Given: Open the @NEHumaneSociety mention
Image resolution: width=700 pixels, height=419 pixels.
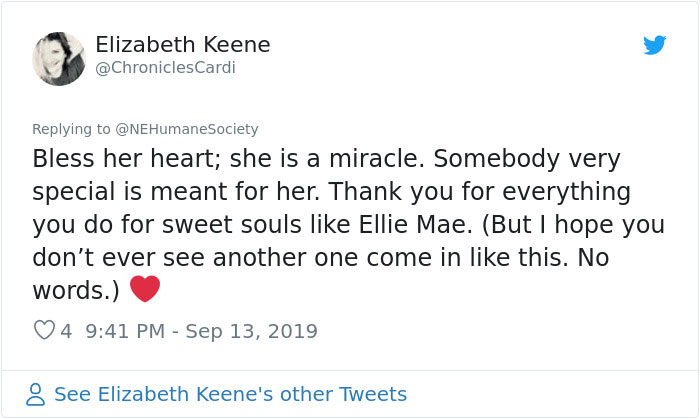Looking at the screenshot, I should coord(188,129).
